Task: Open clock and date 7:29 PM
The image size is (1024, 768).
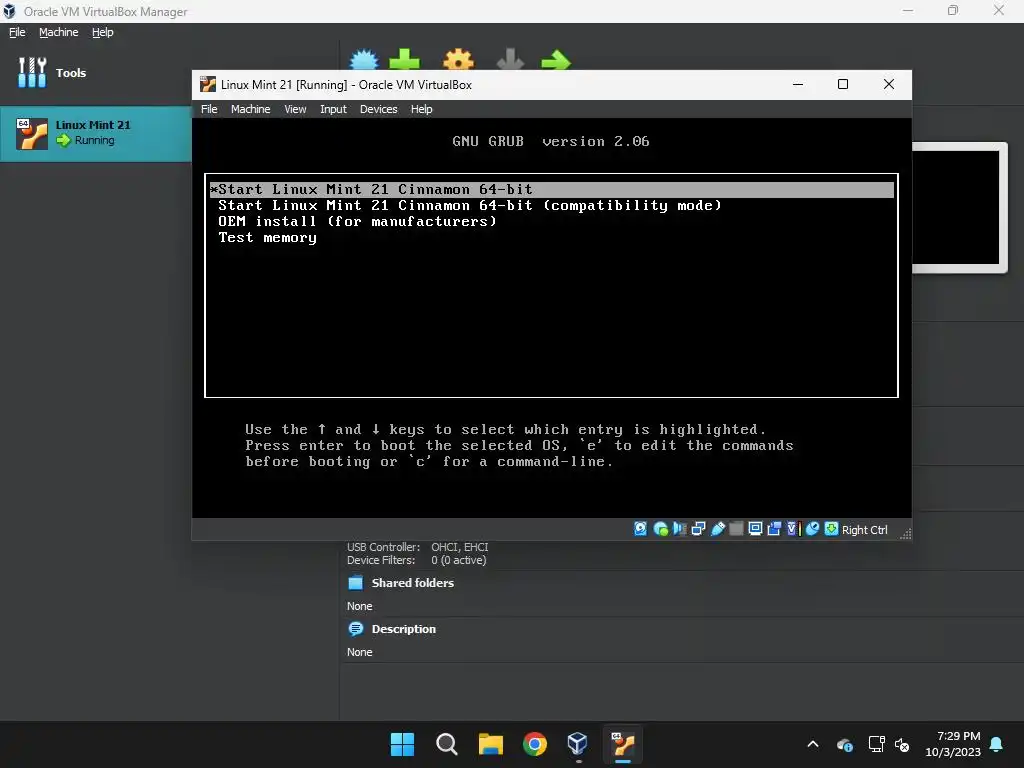Action: tap(953, 744)
